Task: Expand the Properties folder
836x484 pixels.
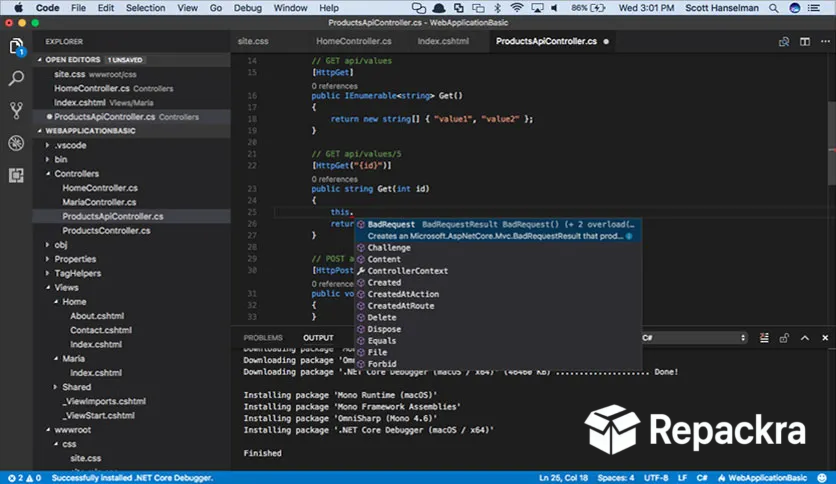Action: pos(48,259)
